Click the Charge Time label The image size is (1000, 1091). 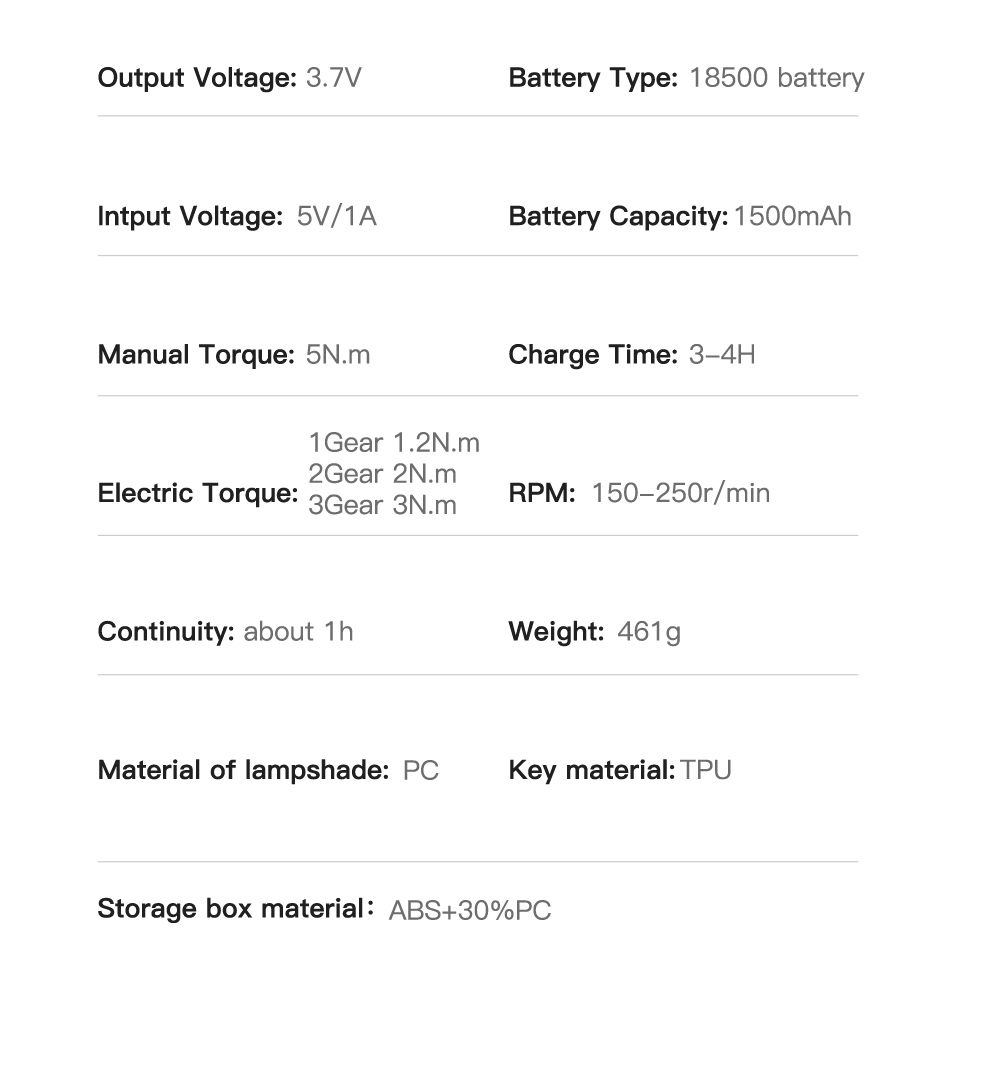[593, 355]
